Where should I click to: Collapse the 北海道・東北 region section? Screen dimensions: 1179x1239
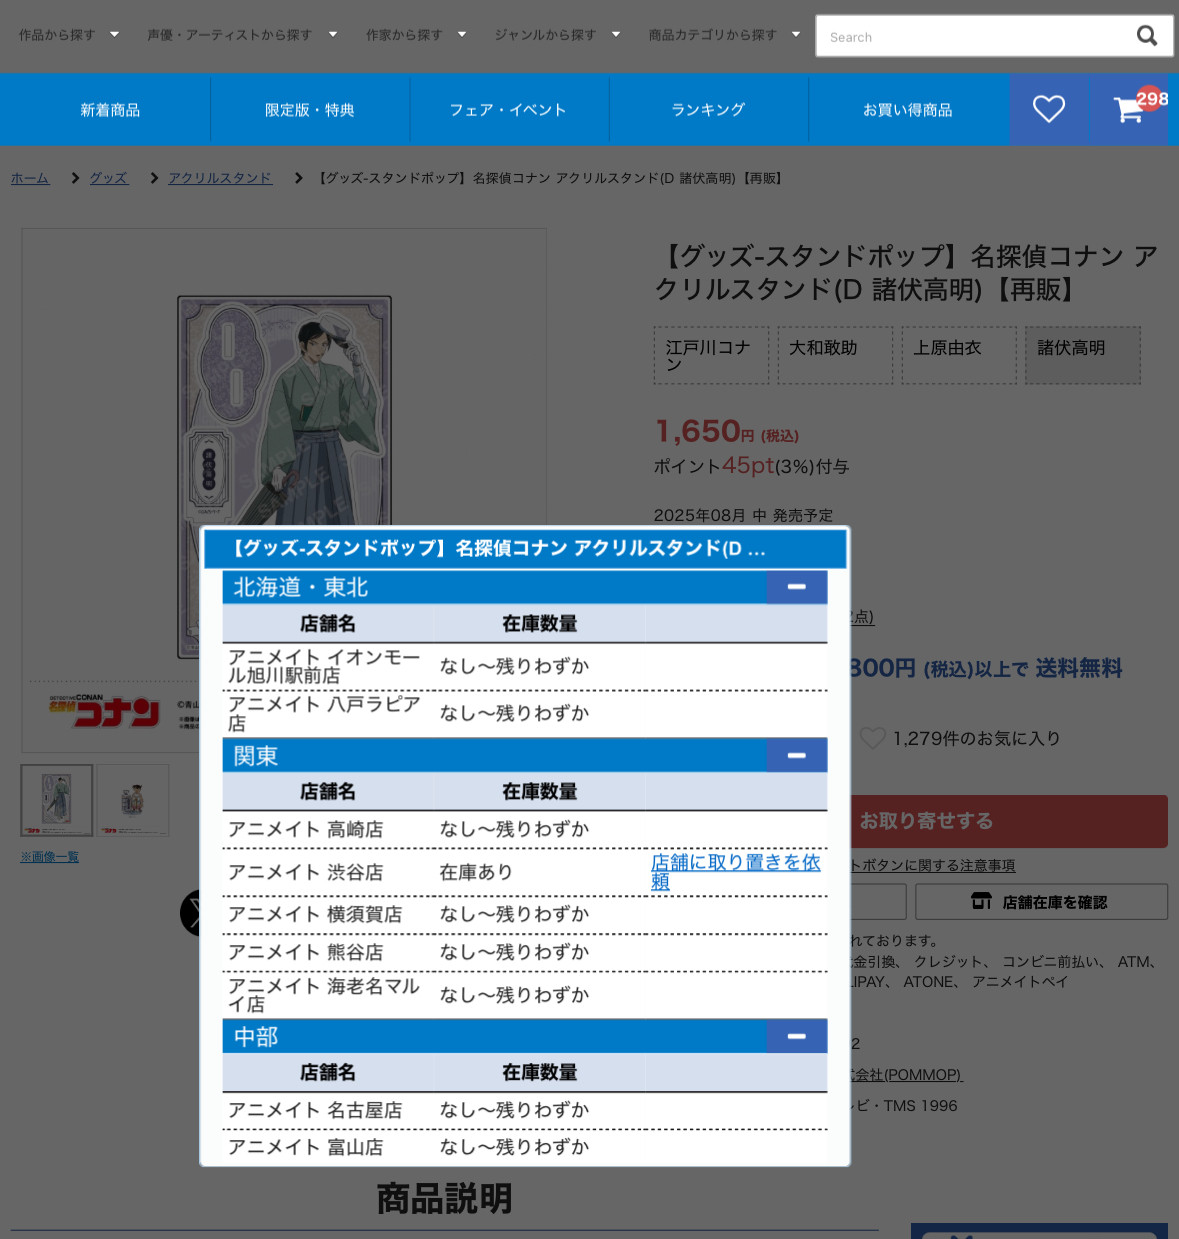[796, 587]
